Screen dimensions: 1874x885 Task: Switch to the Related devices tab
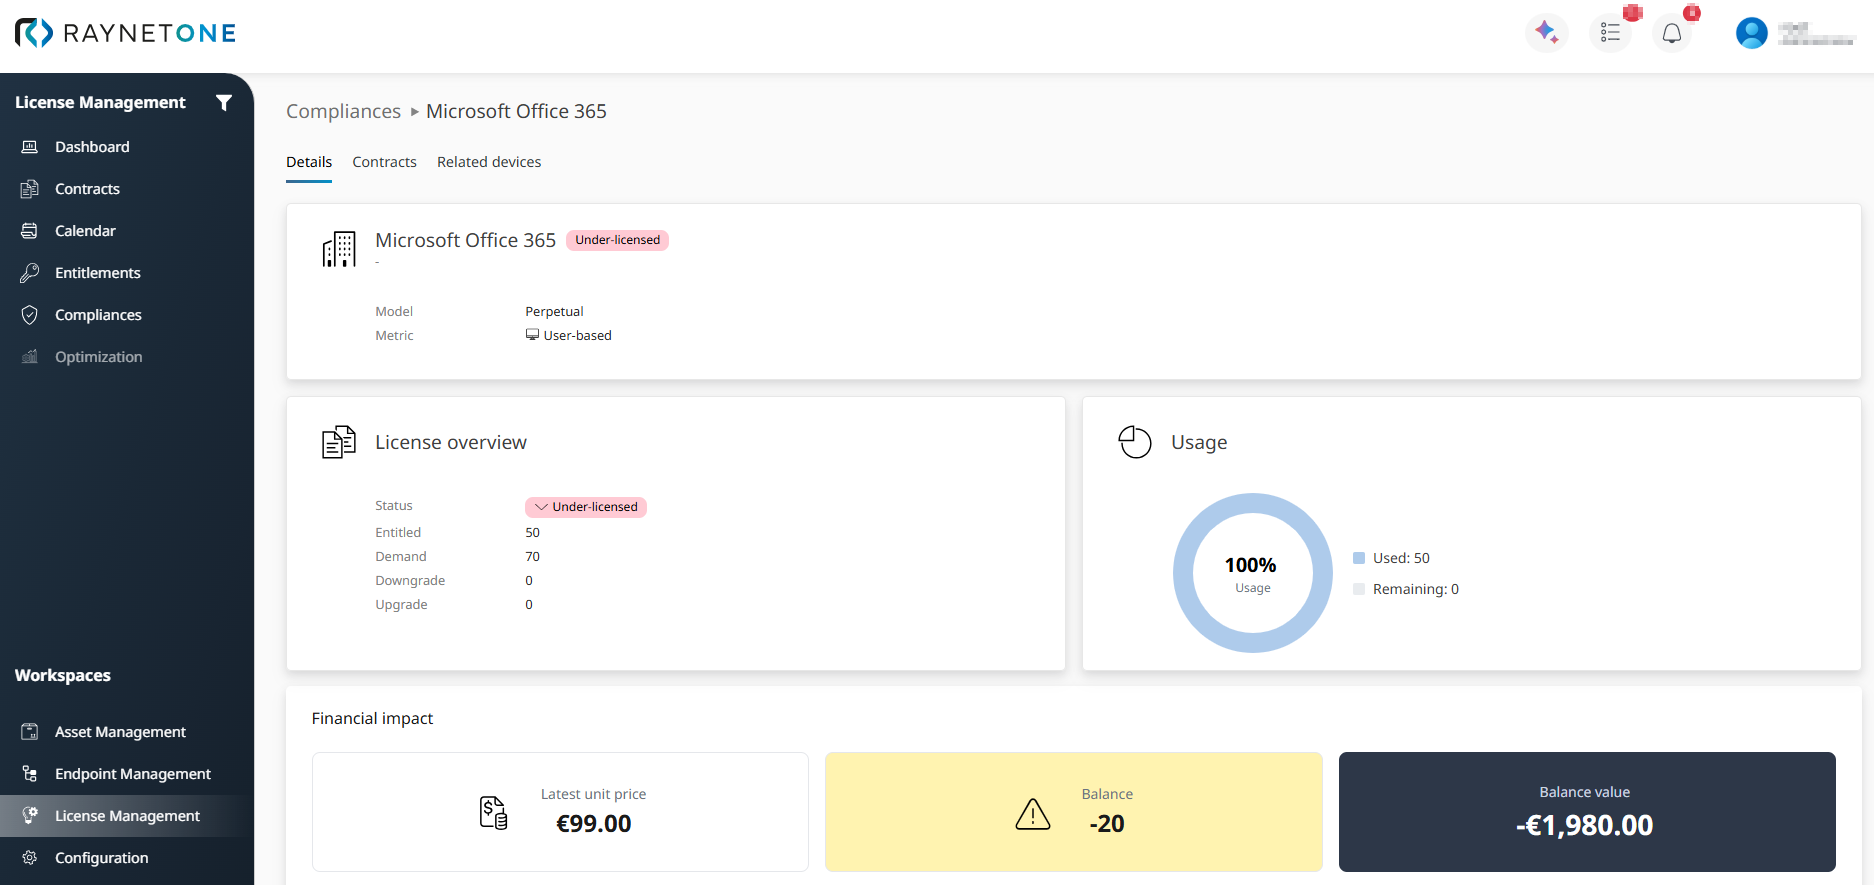489,162
